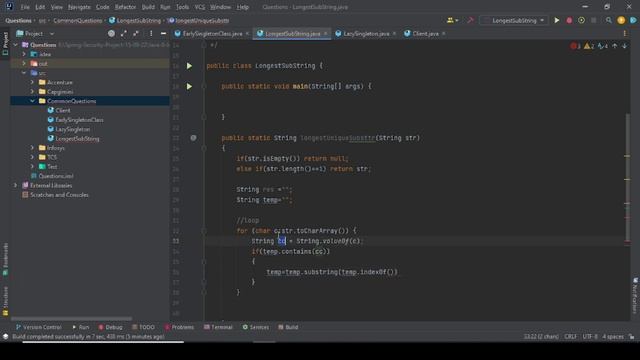Collapse the src folder
This screenshot has height=360, width=640.
(x=24, y=73)
